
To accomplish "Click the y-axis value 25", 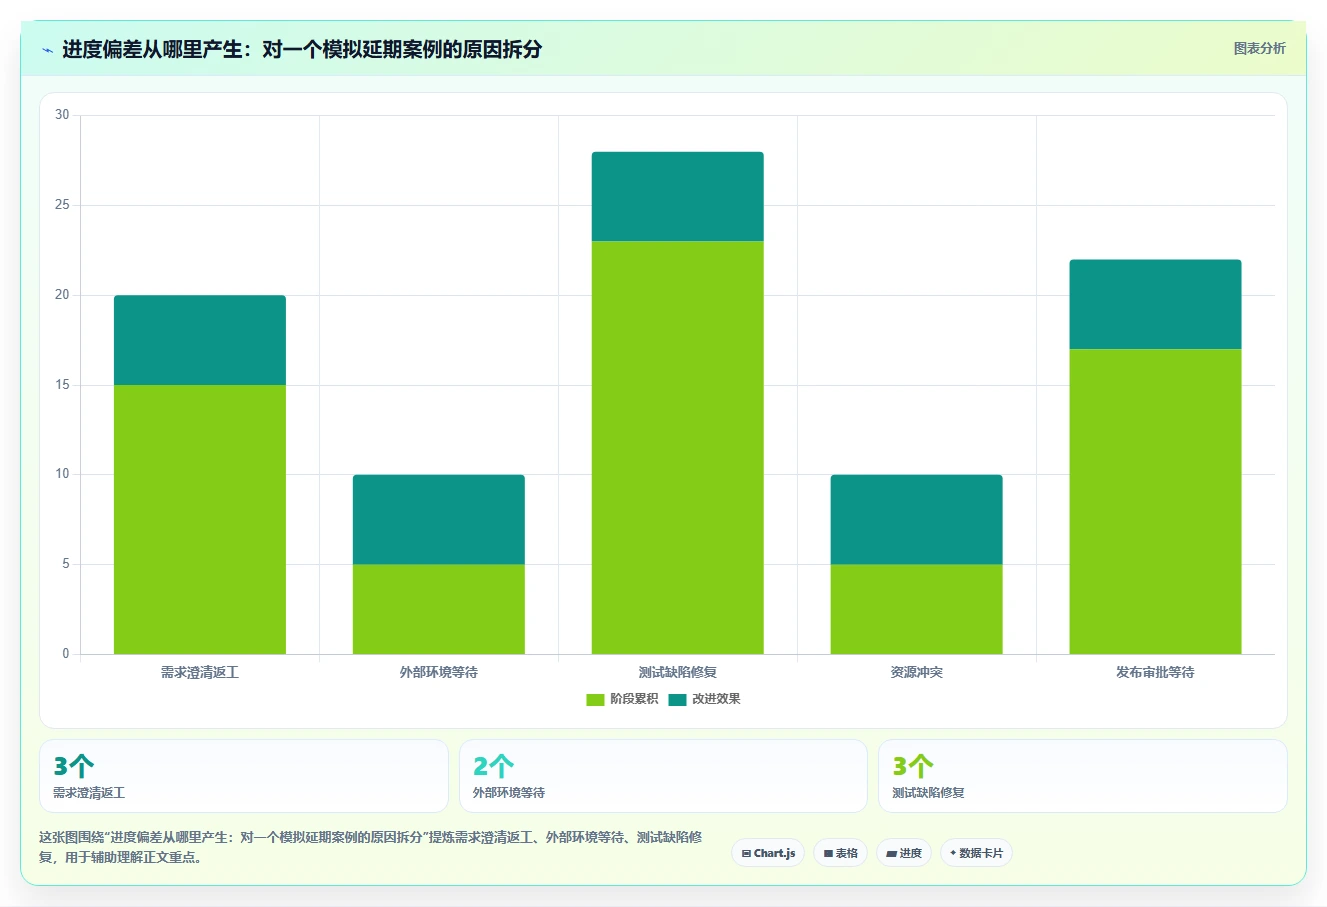I will 62,205.
